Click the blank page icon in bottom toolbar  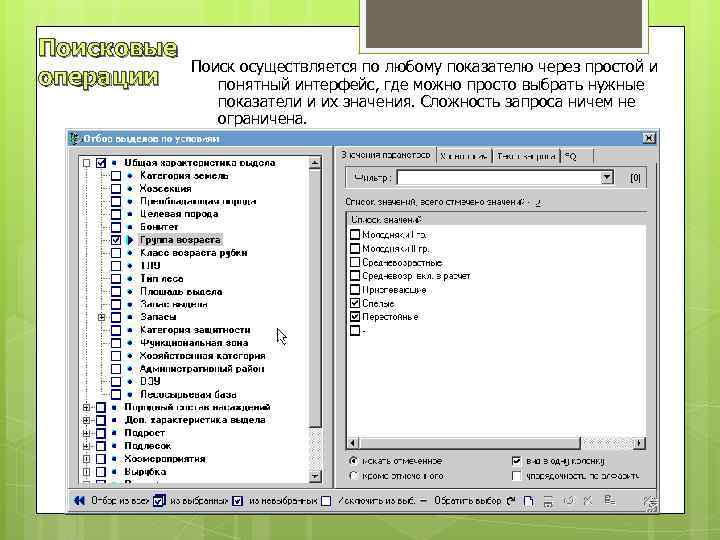point(529,501)
